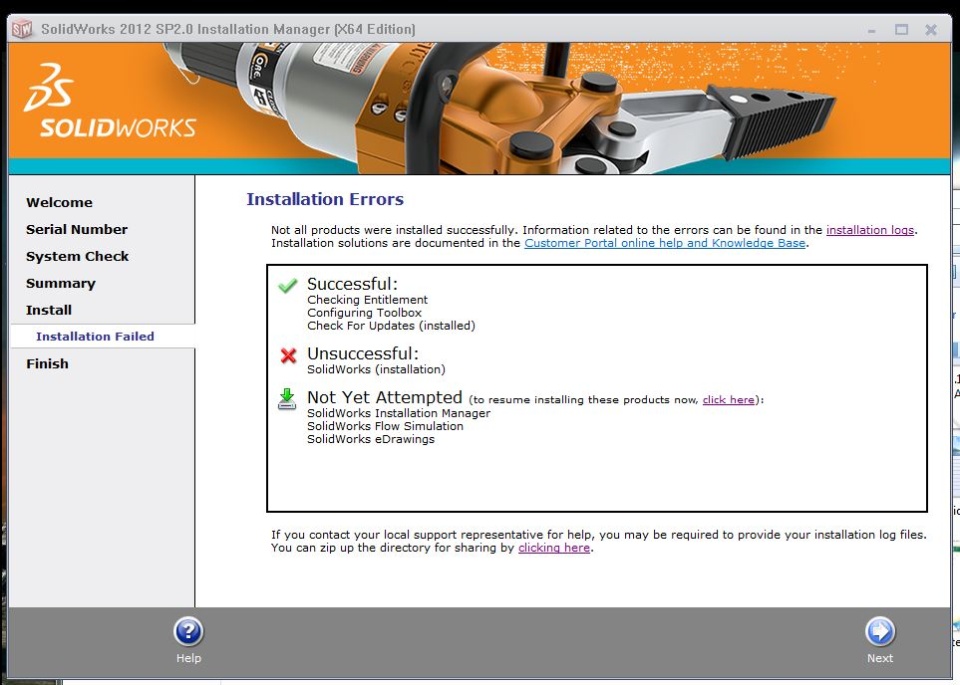Click 'Check For Updates (installed)' entry
Screen dimensions: 960x685
tap(391, 326)
